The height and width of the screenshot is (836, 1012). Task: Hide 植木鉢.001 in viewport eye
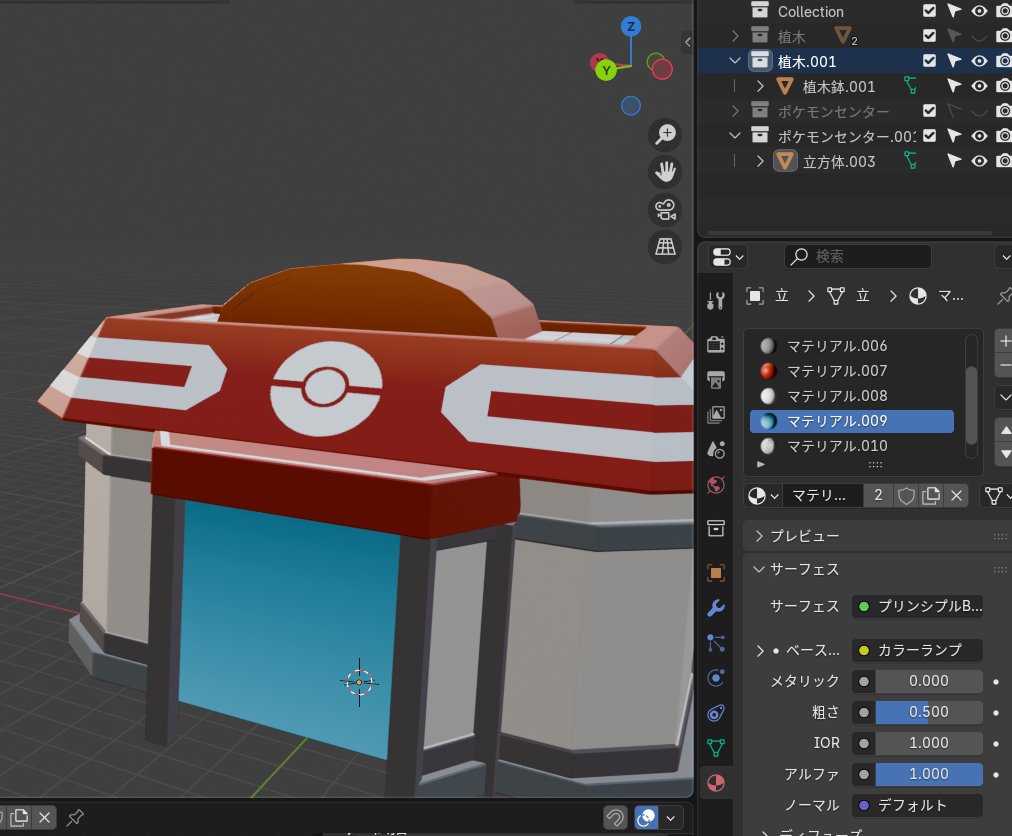pyautogui.click(x=979, y=86)
